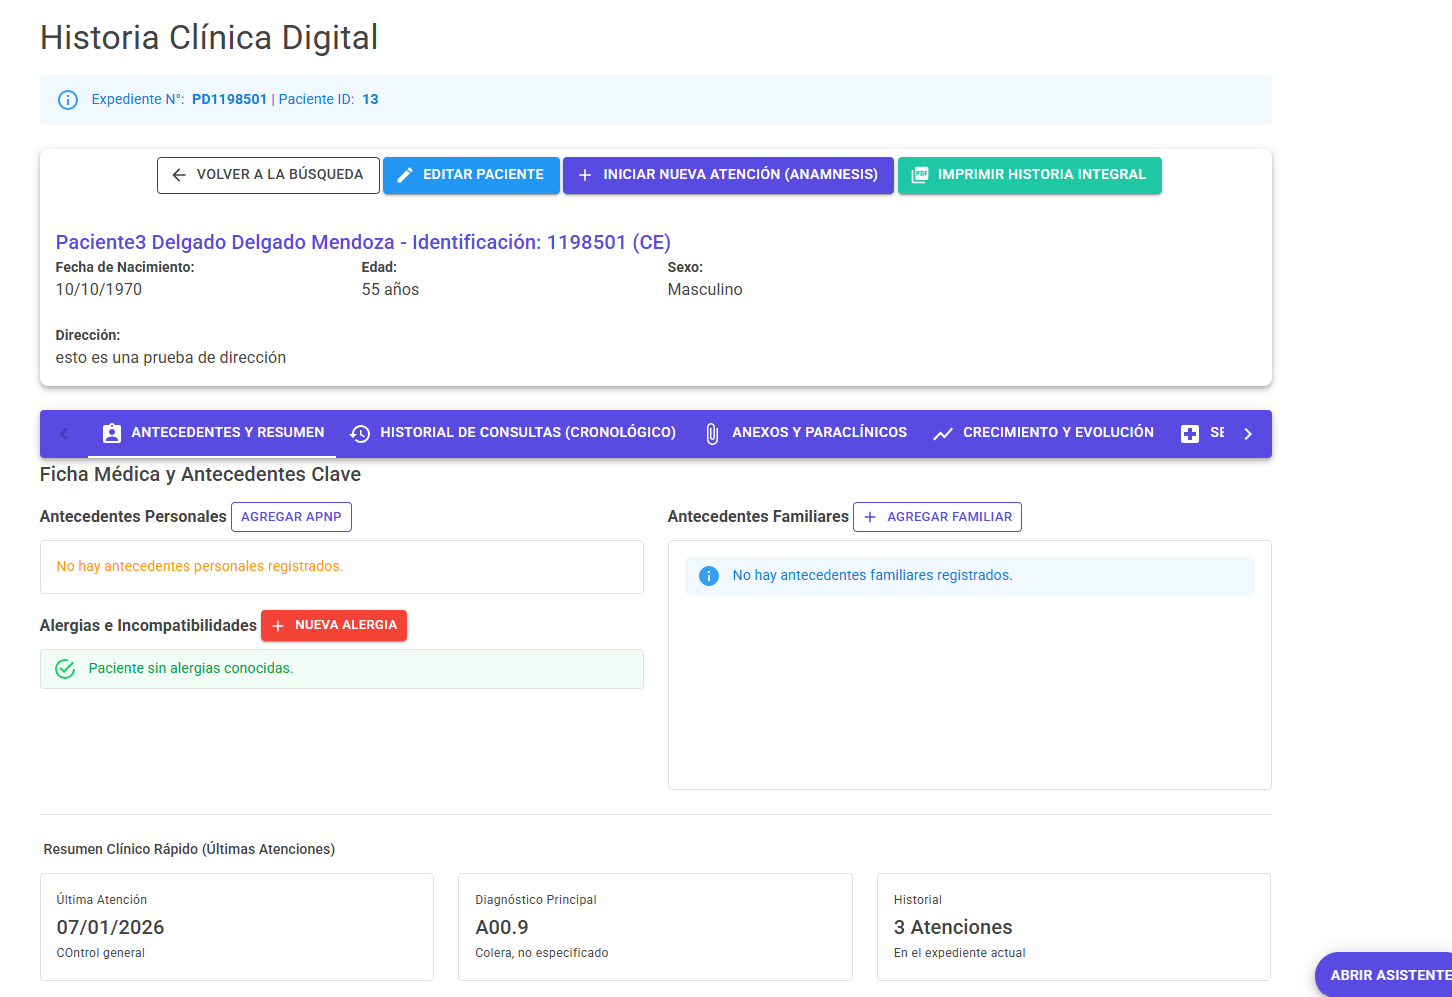Image resolution: width=1452 pixels, height=997 pixels.
Task: Click the blue info icon in family history notice
Action: point(709,576)
